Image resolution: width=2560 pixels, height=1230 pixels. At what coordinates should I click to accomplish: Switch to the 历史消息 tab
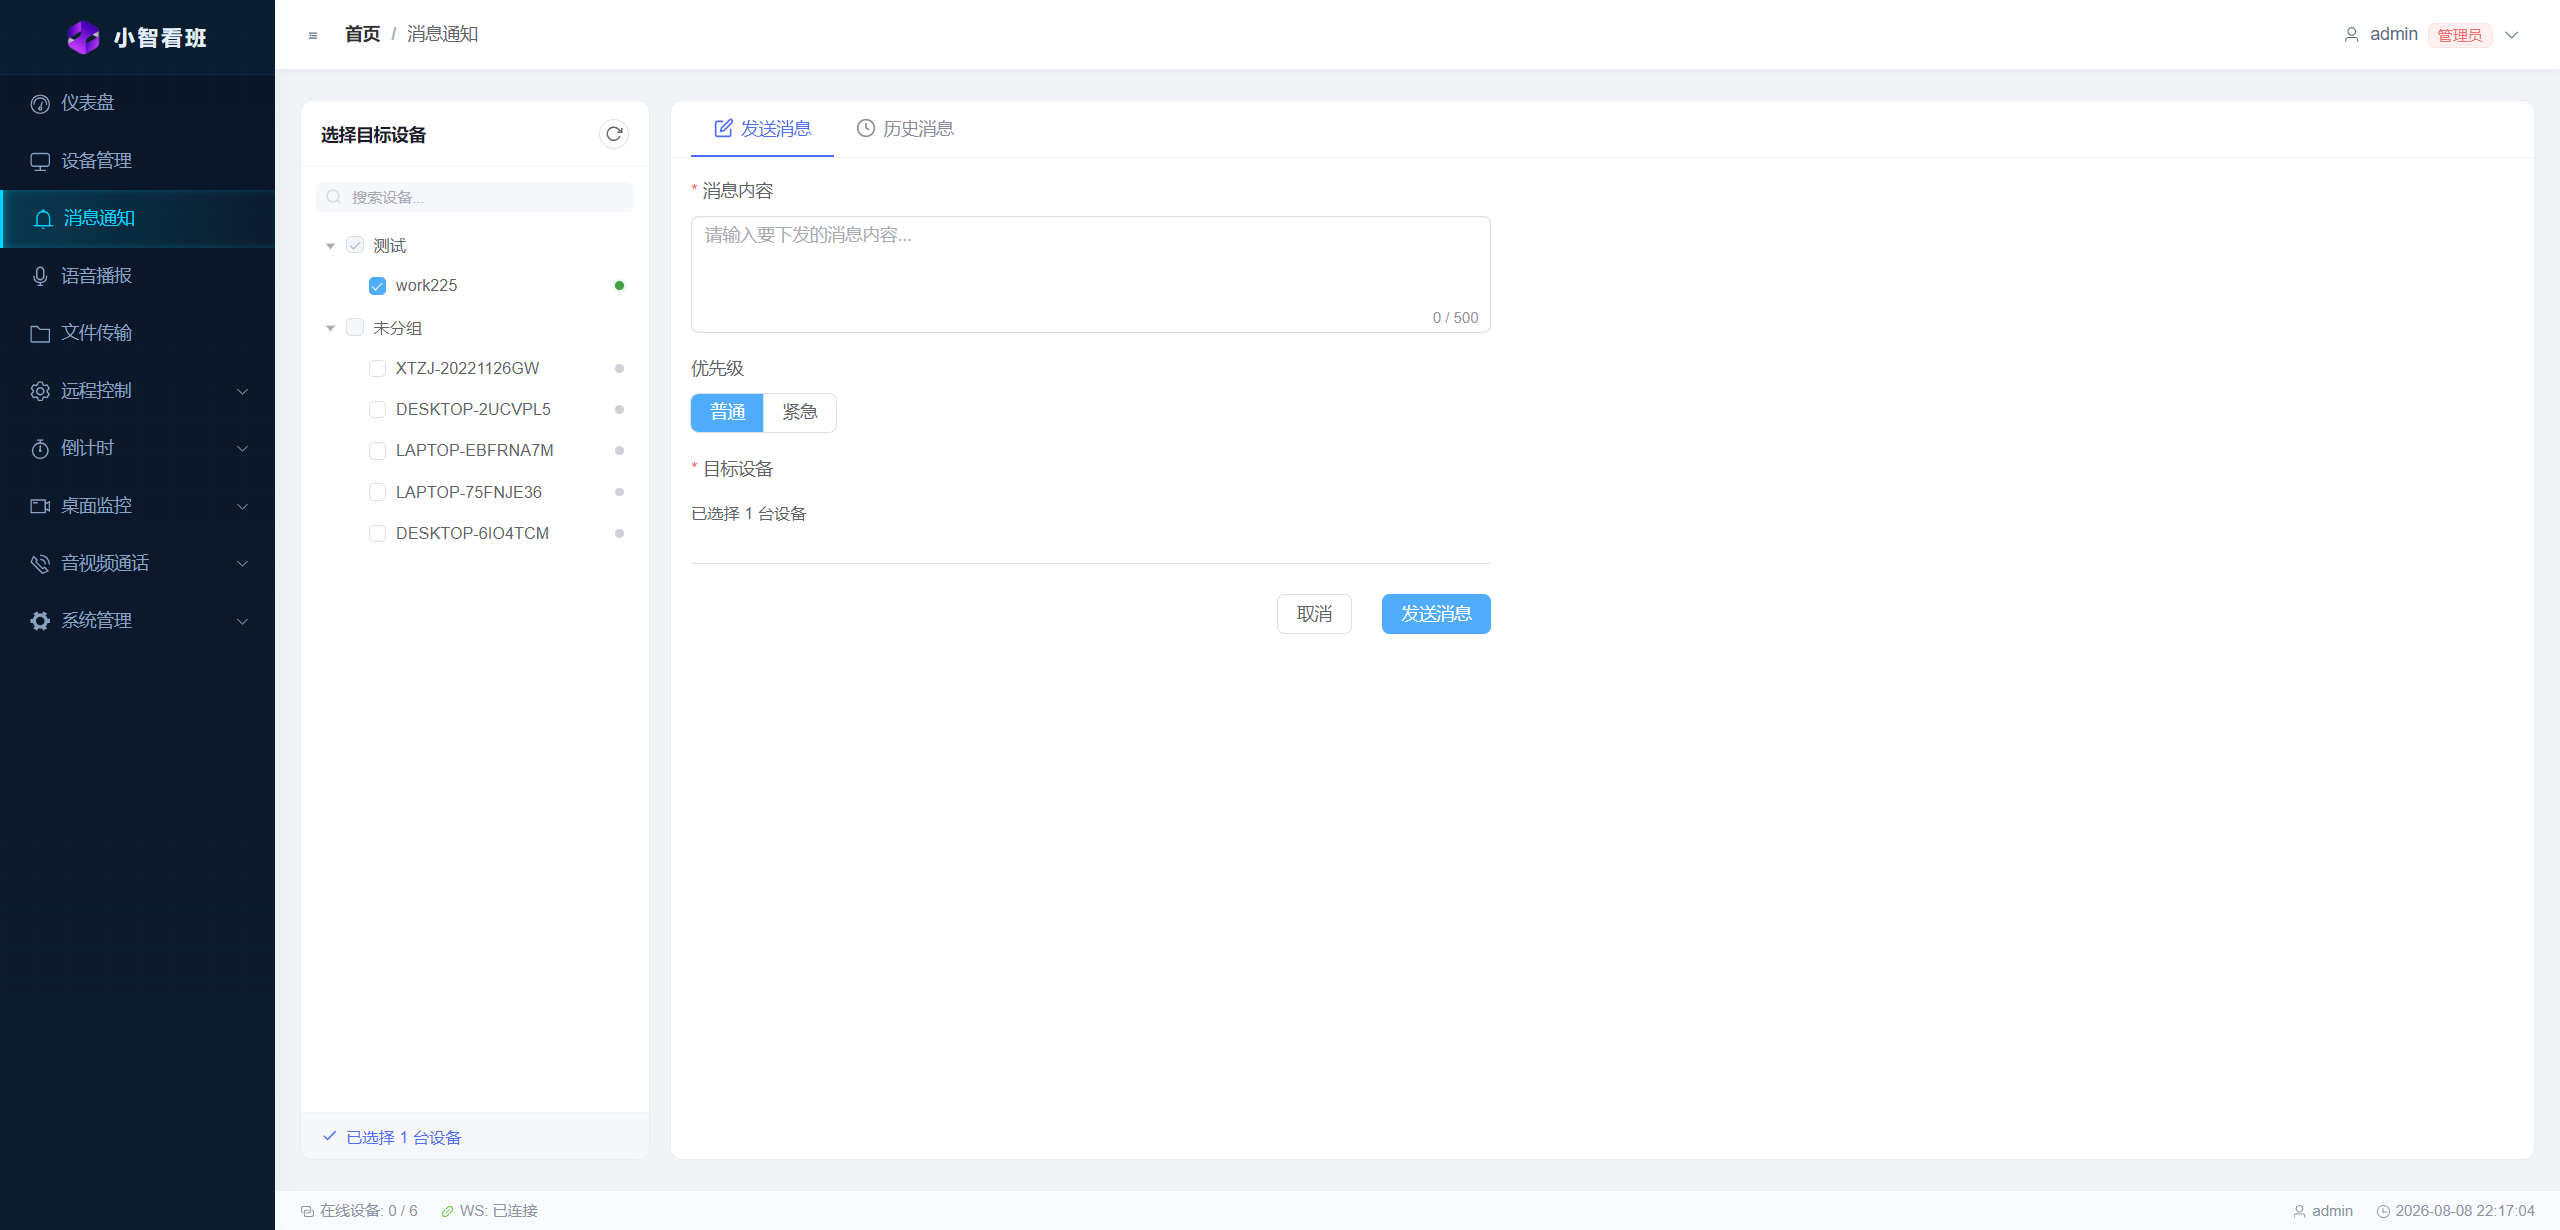pyautogui.click(x=905, y=129)
